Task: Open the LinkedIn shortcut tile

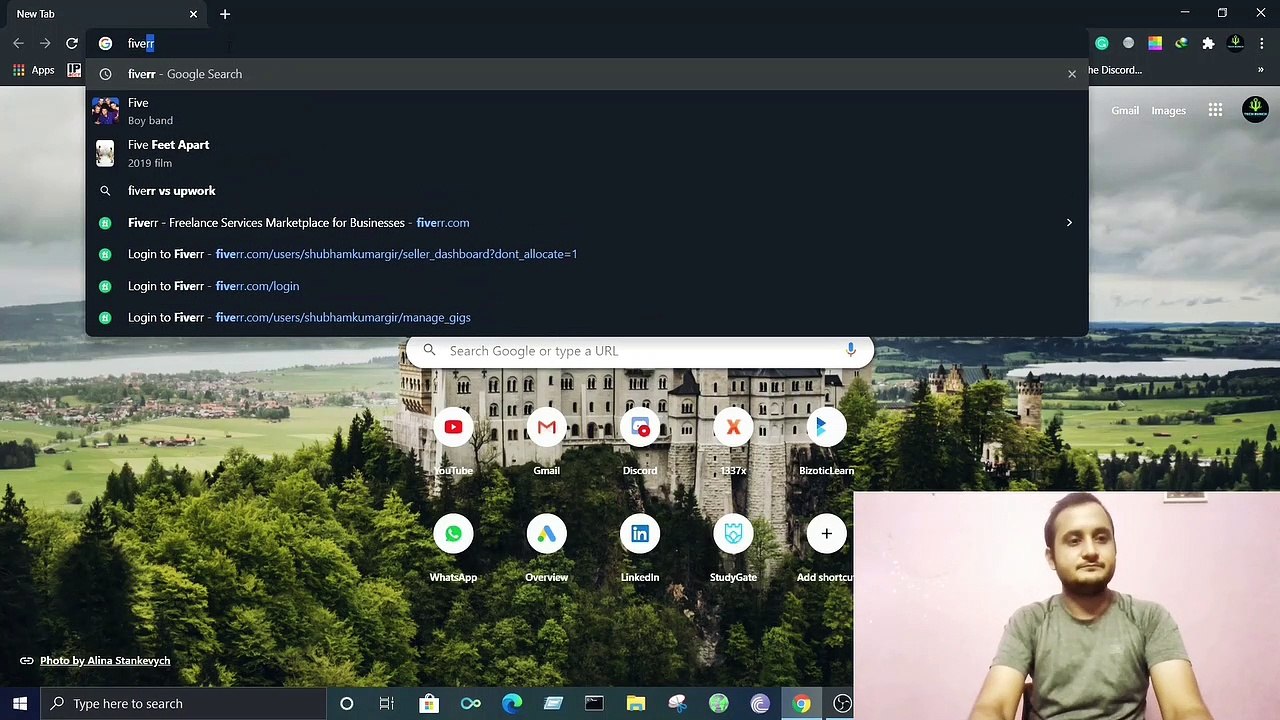Action: tap(640, 548)
